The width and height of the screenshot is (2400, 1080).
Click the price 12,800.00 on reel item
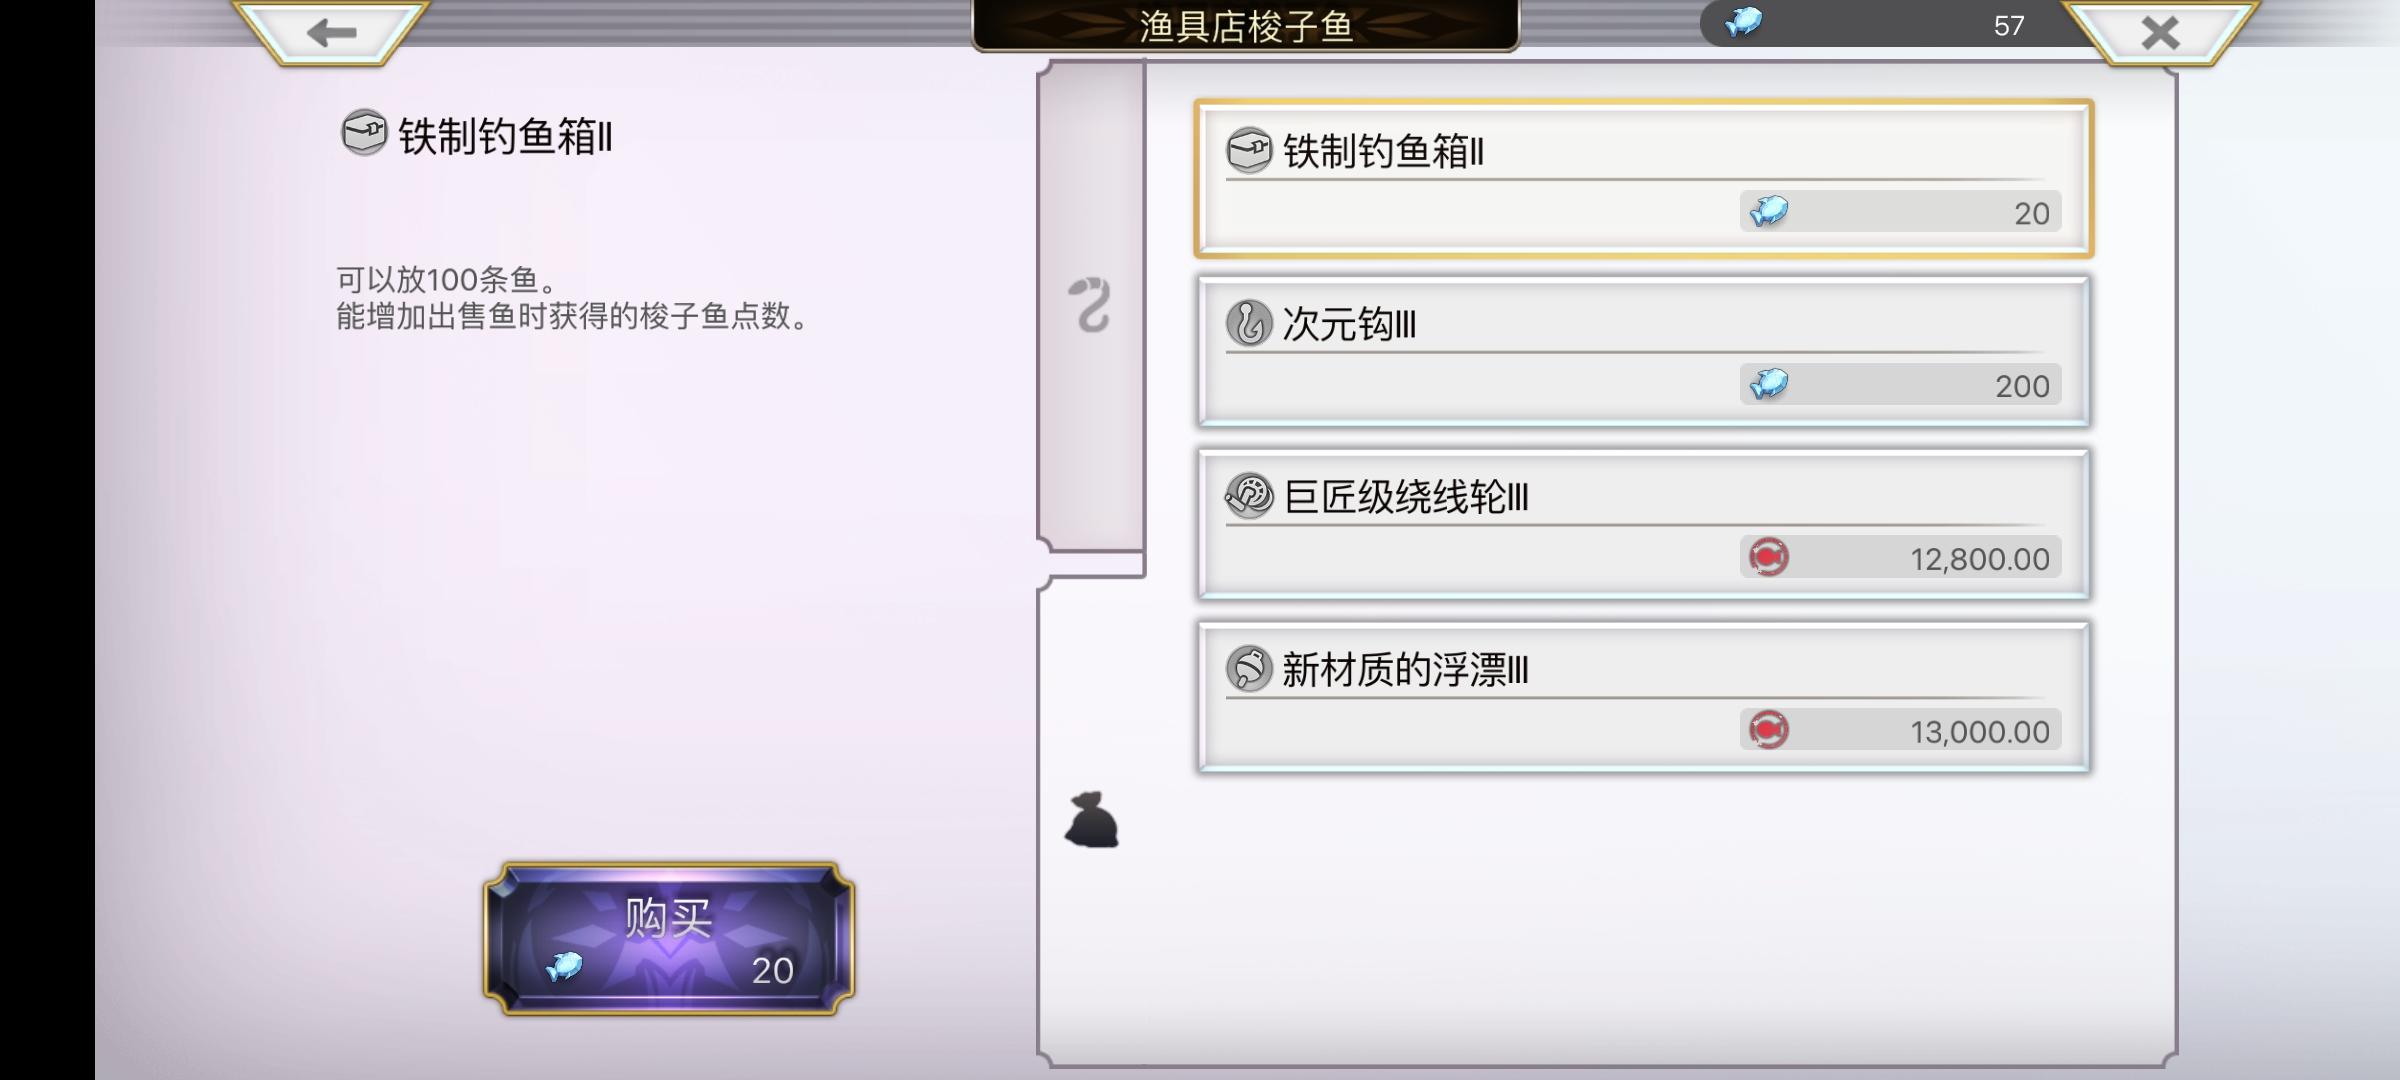(x=1980, y=559)
